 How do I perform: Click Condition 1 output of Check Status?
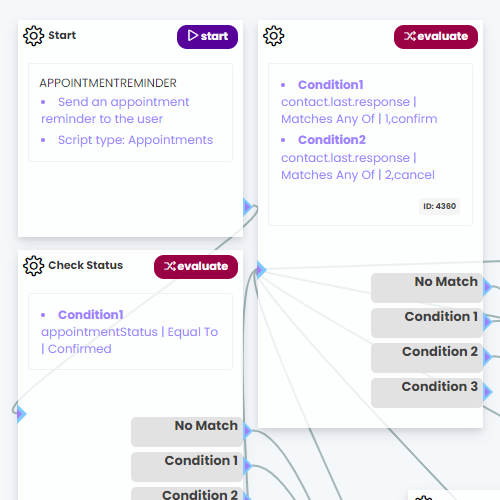coord(187,467)
